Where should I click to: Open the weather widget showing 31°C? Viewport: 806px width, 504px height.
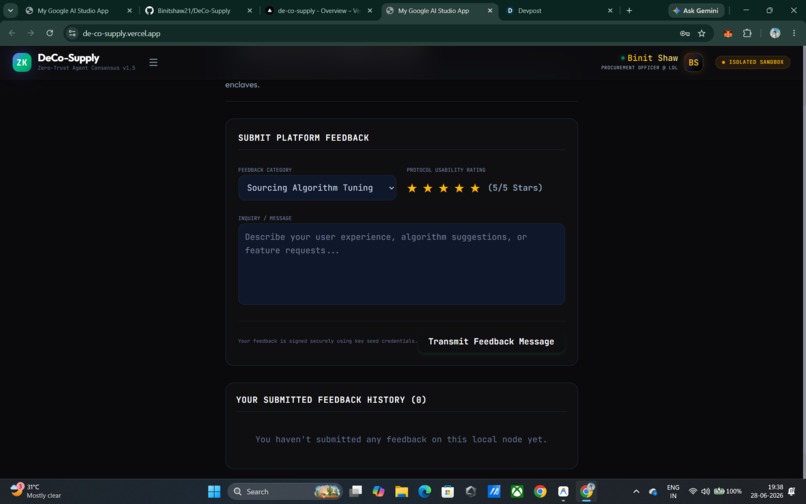[36, 491]
